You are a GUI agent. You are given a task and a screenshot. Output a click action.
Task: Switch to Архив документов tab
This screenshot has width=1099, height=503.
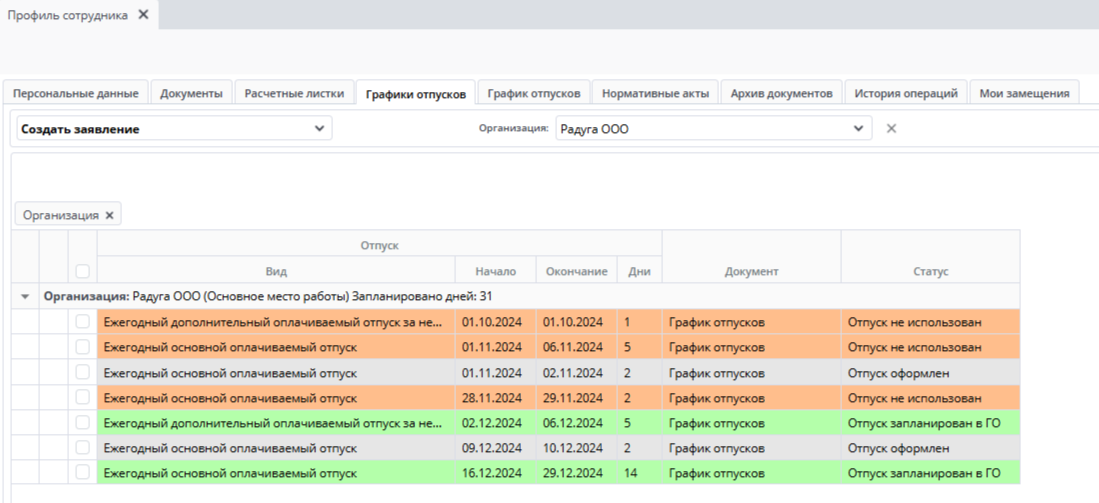tap(781, 94)
